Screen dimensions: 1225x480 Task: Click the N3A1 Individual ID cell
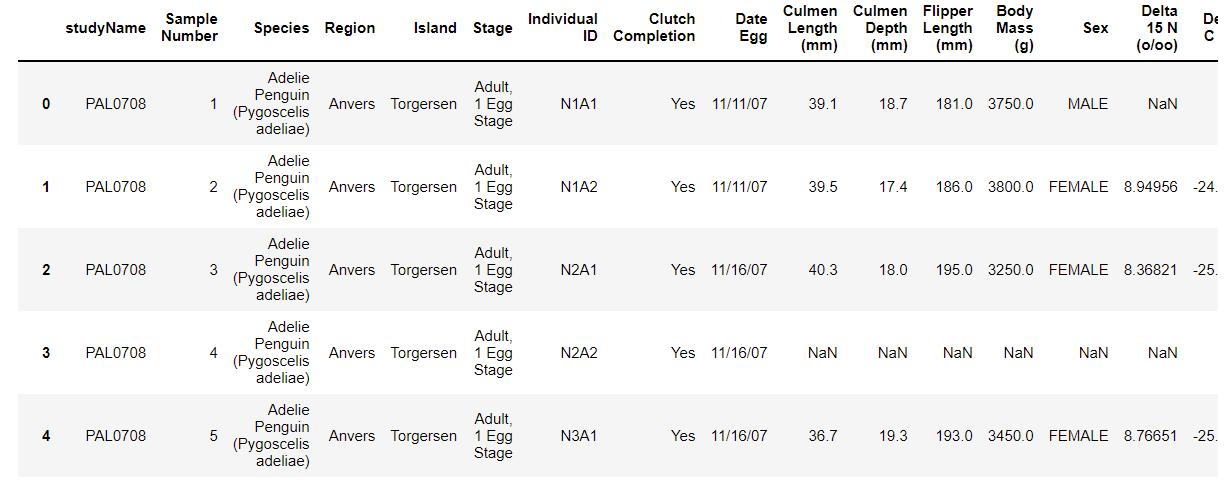(x=578, y=436)
